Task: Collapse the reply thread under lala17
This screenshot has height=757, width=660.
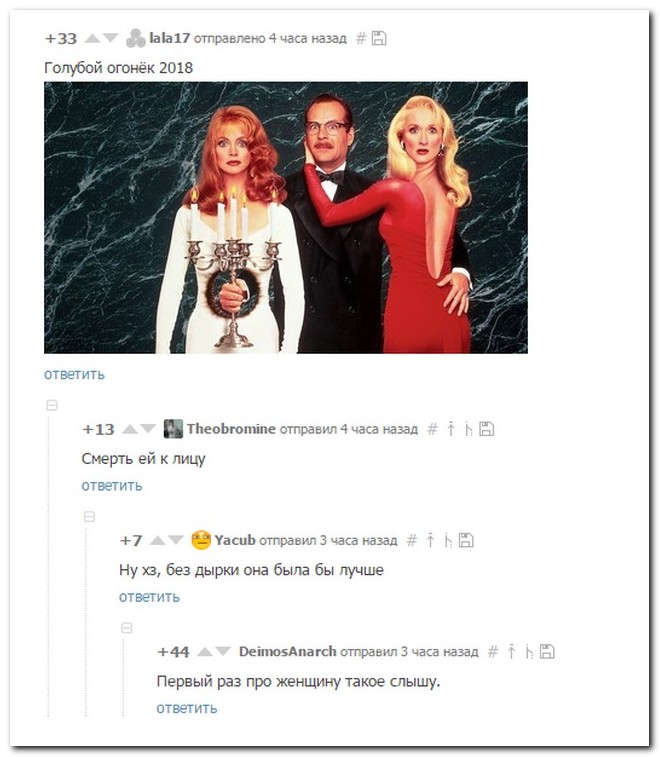Action: click(x=52, y=405)
